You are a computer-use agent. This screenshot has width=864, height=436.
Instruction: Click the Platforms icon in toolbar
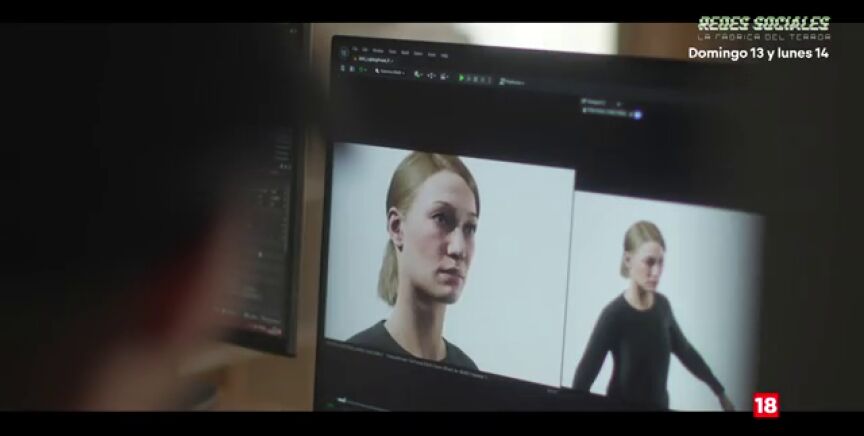click(x=502, y=80)
